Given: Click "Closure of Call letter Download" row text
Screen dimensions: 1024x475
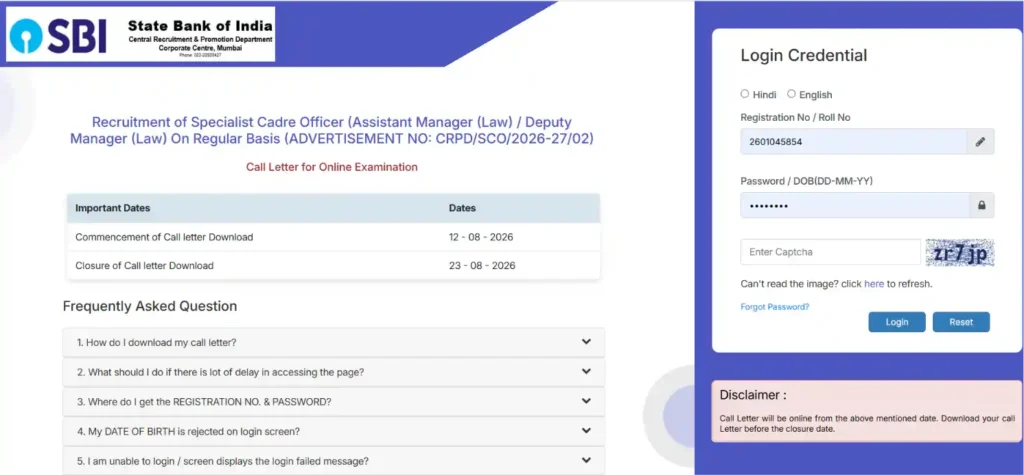Looking at the screenshot, I should coord(144,266).
